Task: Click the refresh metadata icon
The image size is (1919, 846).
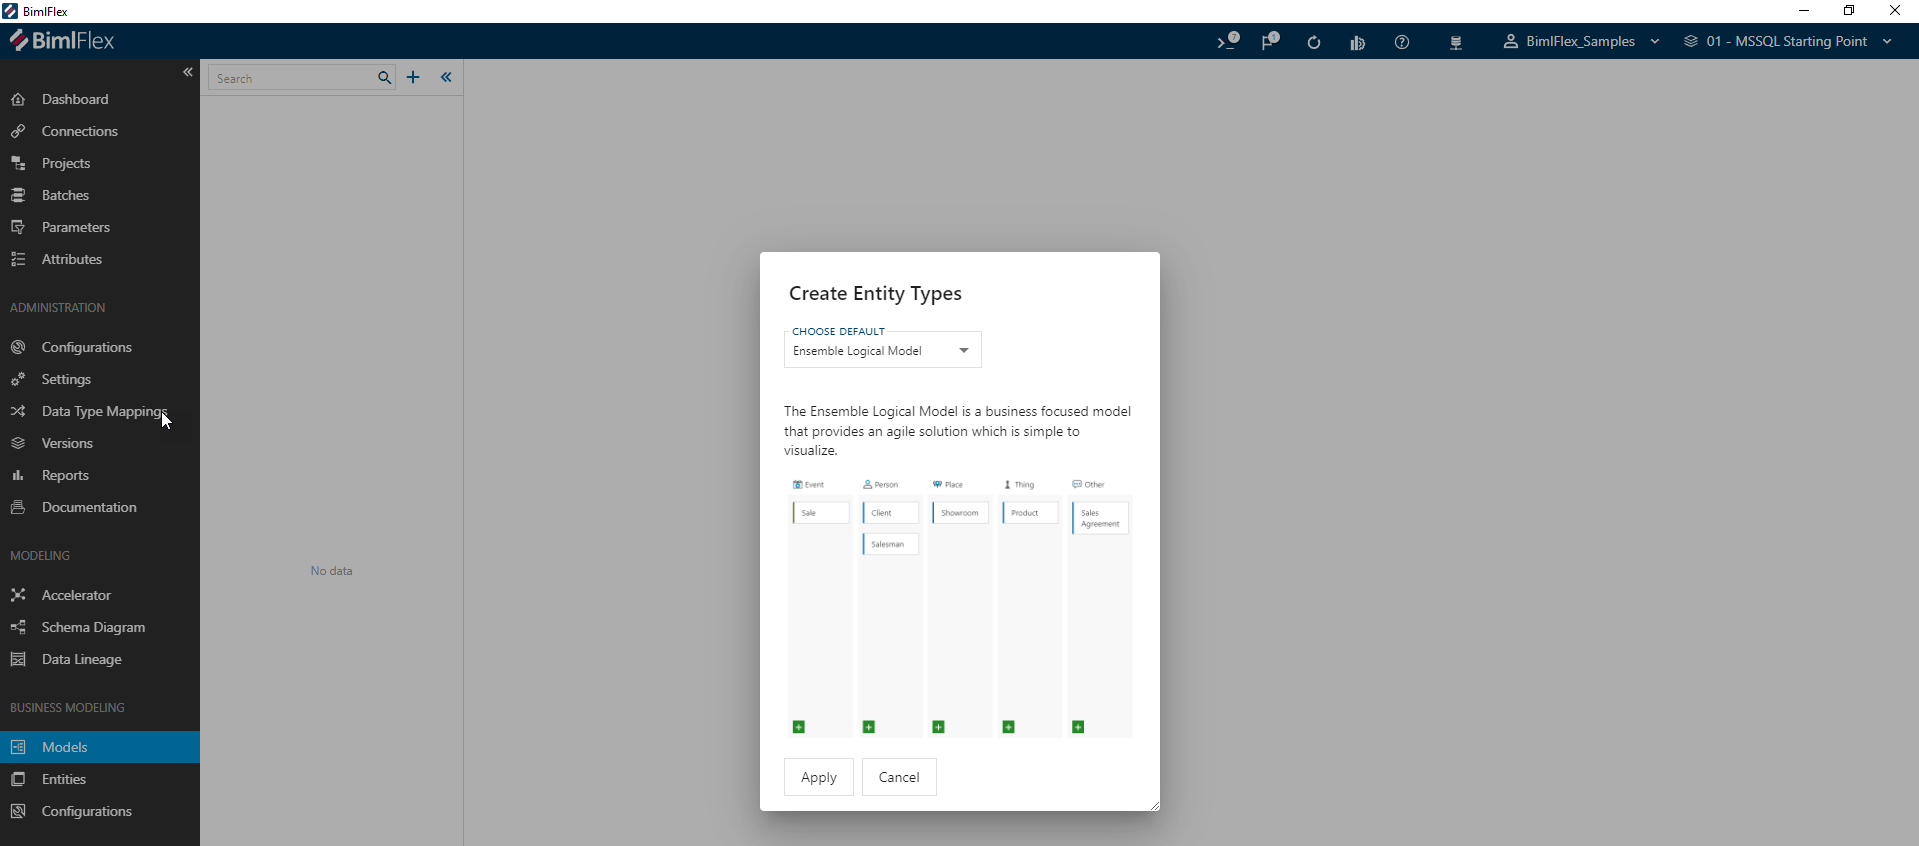Action: tap(1314, 42)
